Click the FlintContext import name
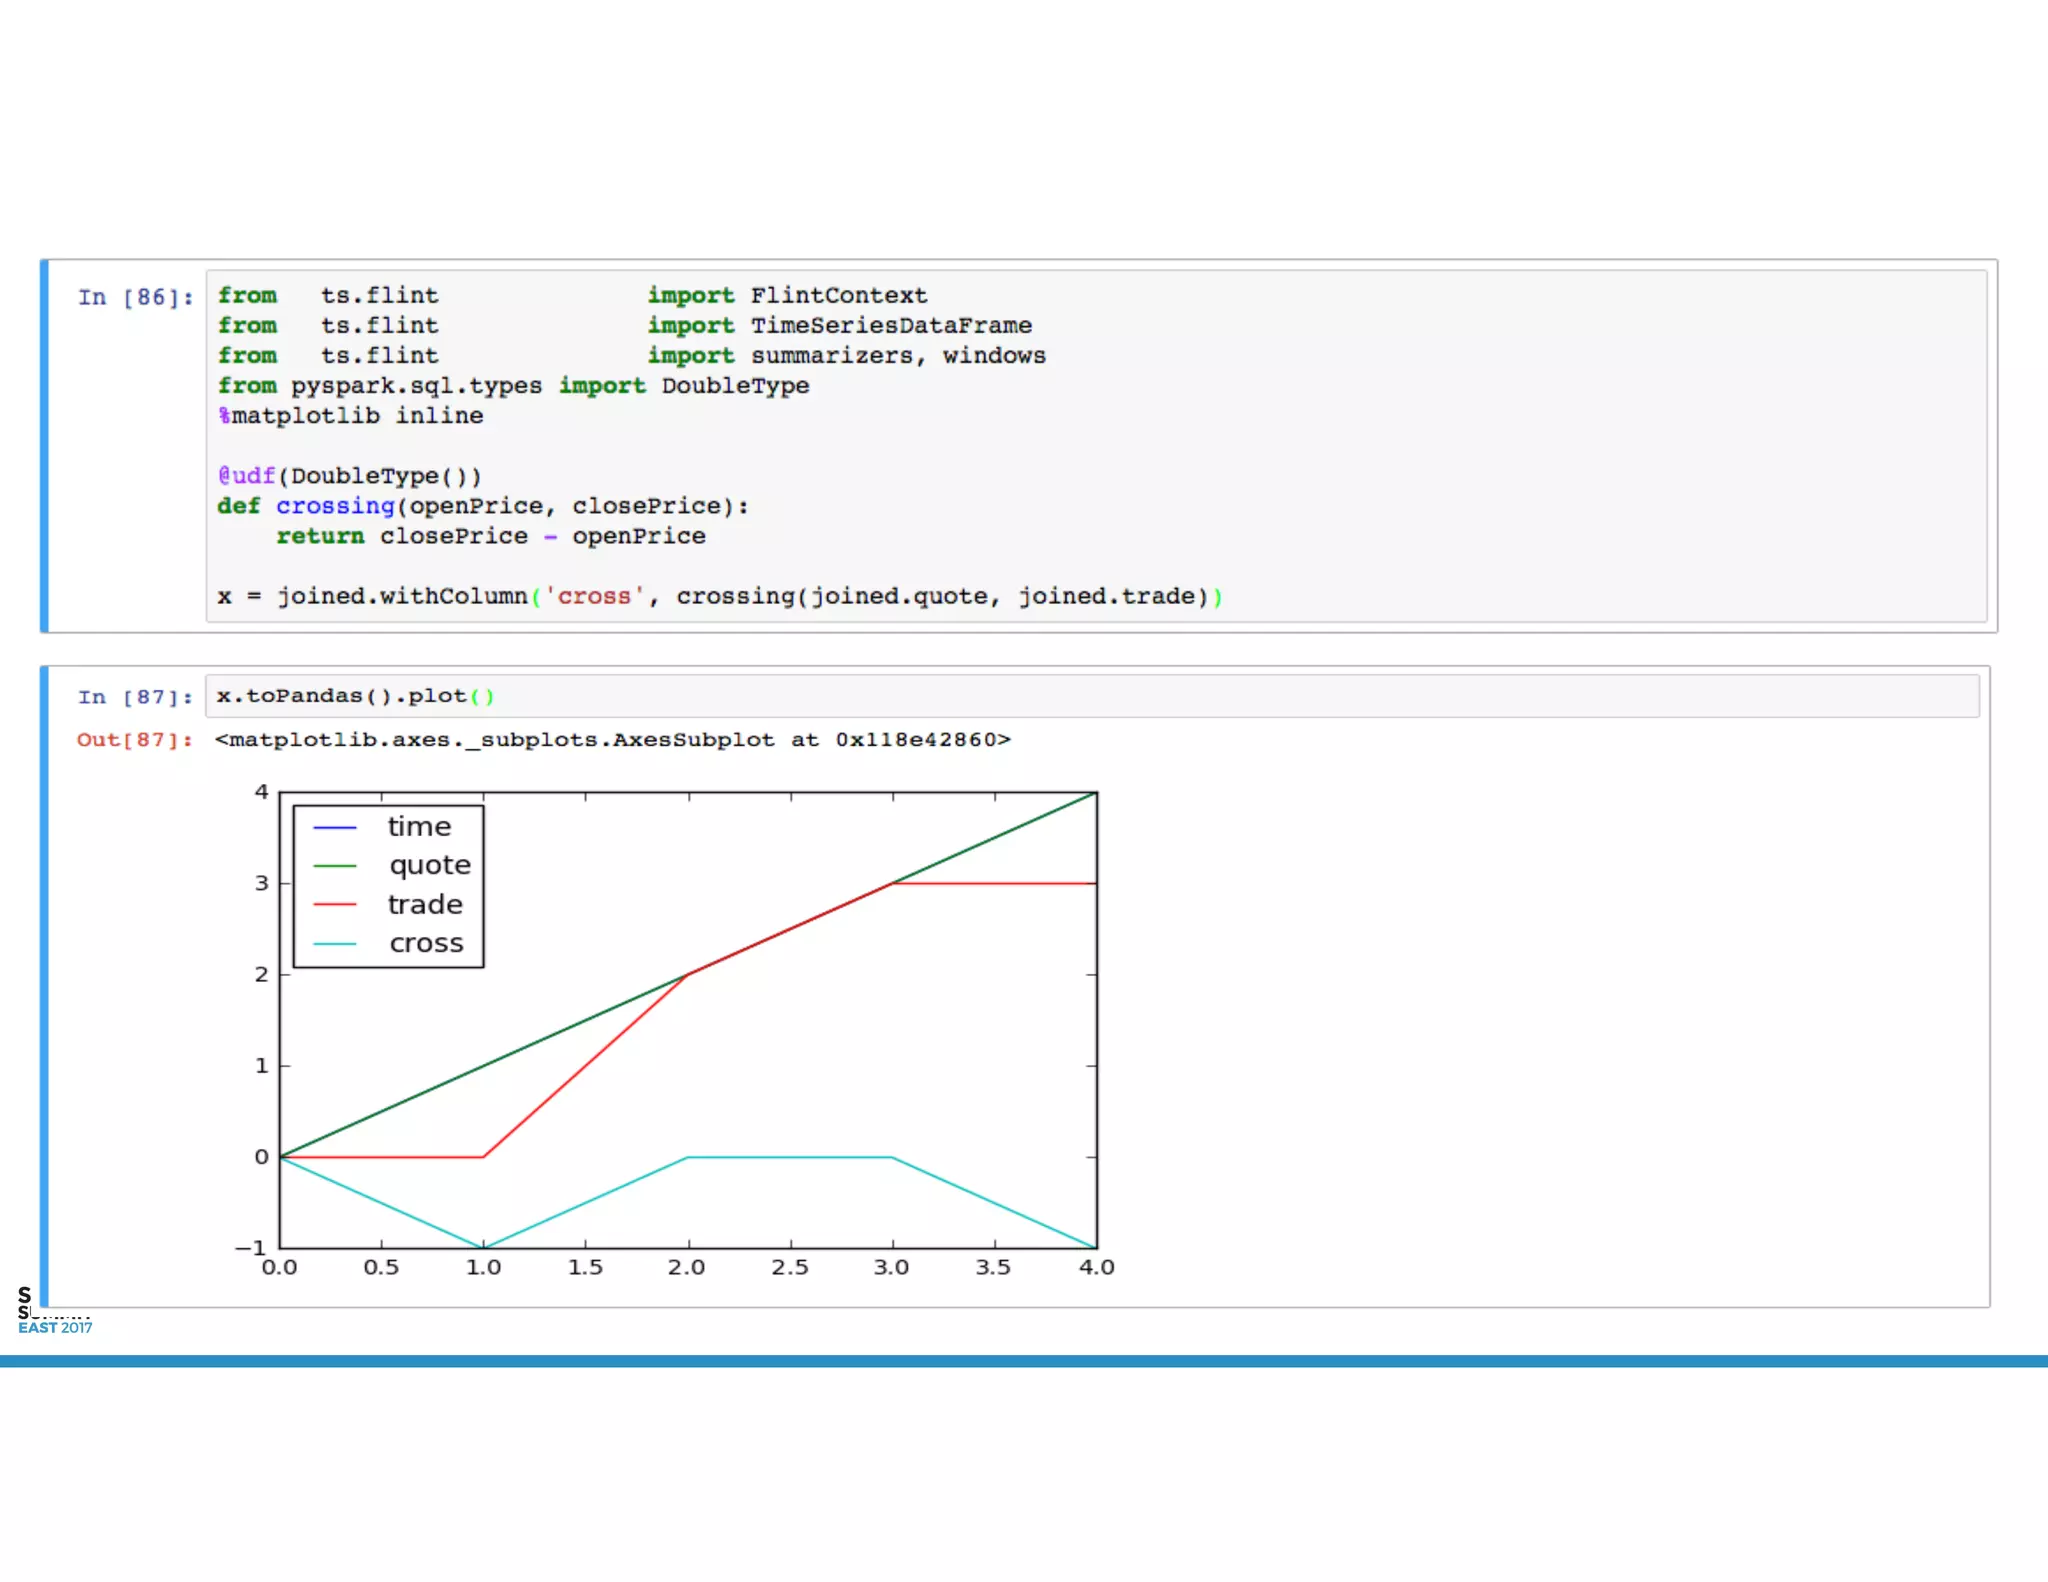The image size is (2048, 1582). pyautogui.click(x=838, y=296)
